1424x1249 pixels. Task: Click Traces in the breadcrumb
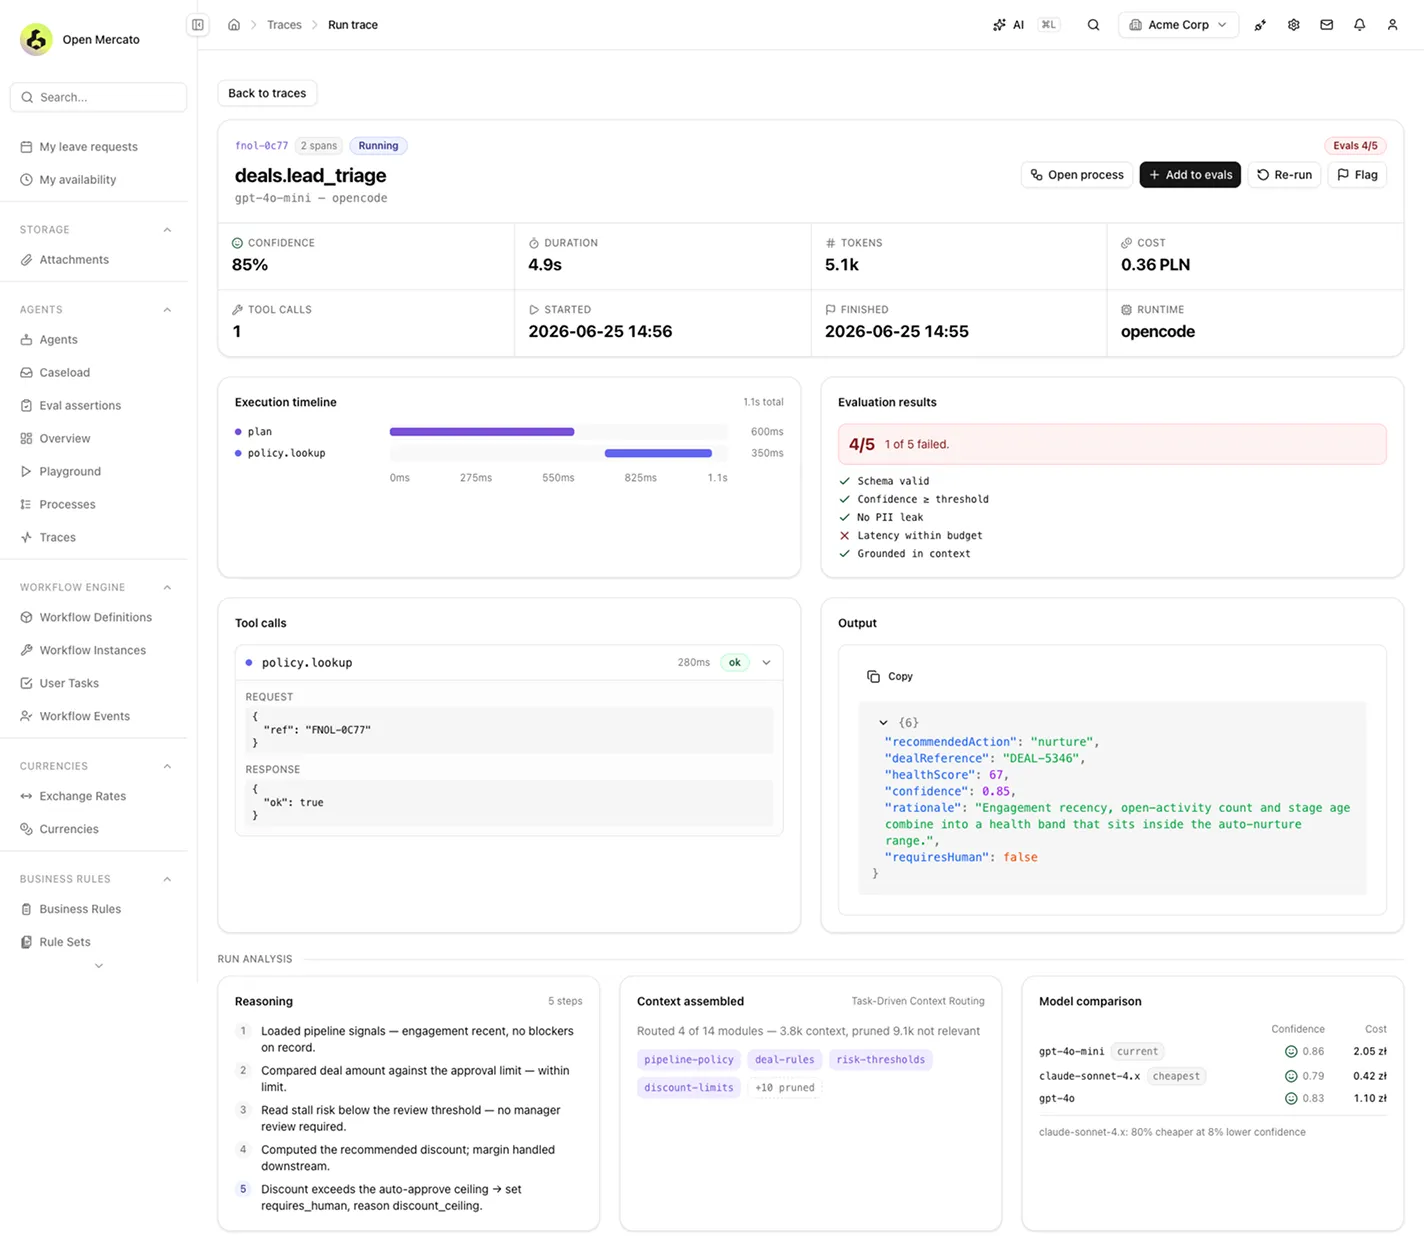pos(284,25)
